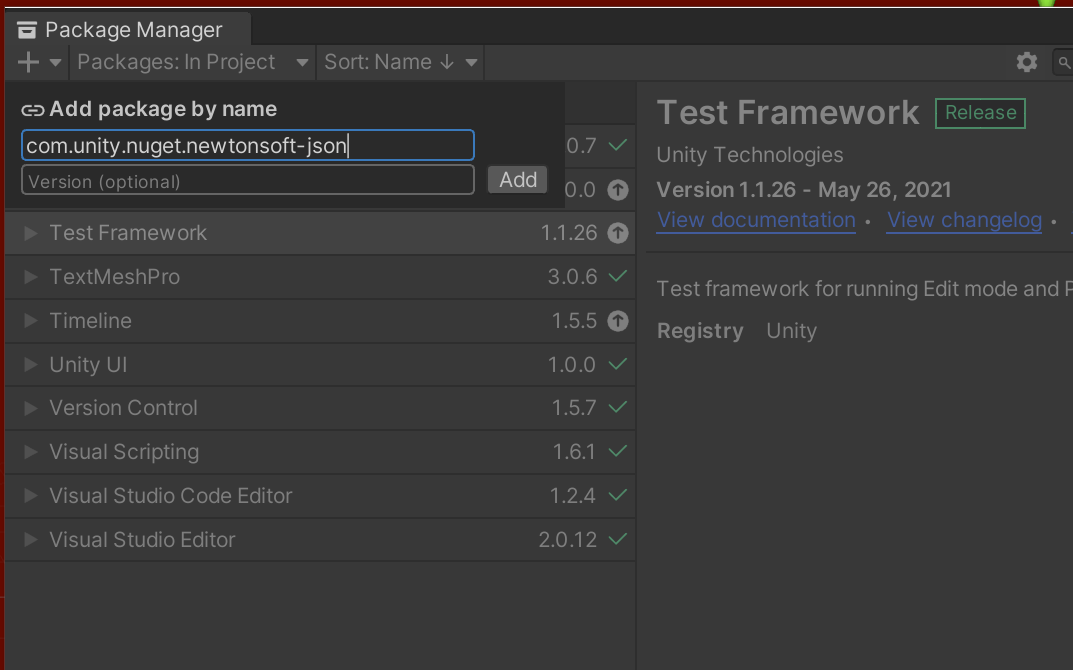1073x670 pixels.
Task: Expand the TextMeshPro package row
Action: (x=30, y=277)
